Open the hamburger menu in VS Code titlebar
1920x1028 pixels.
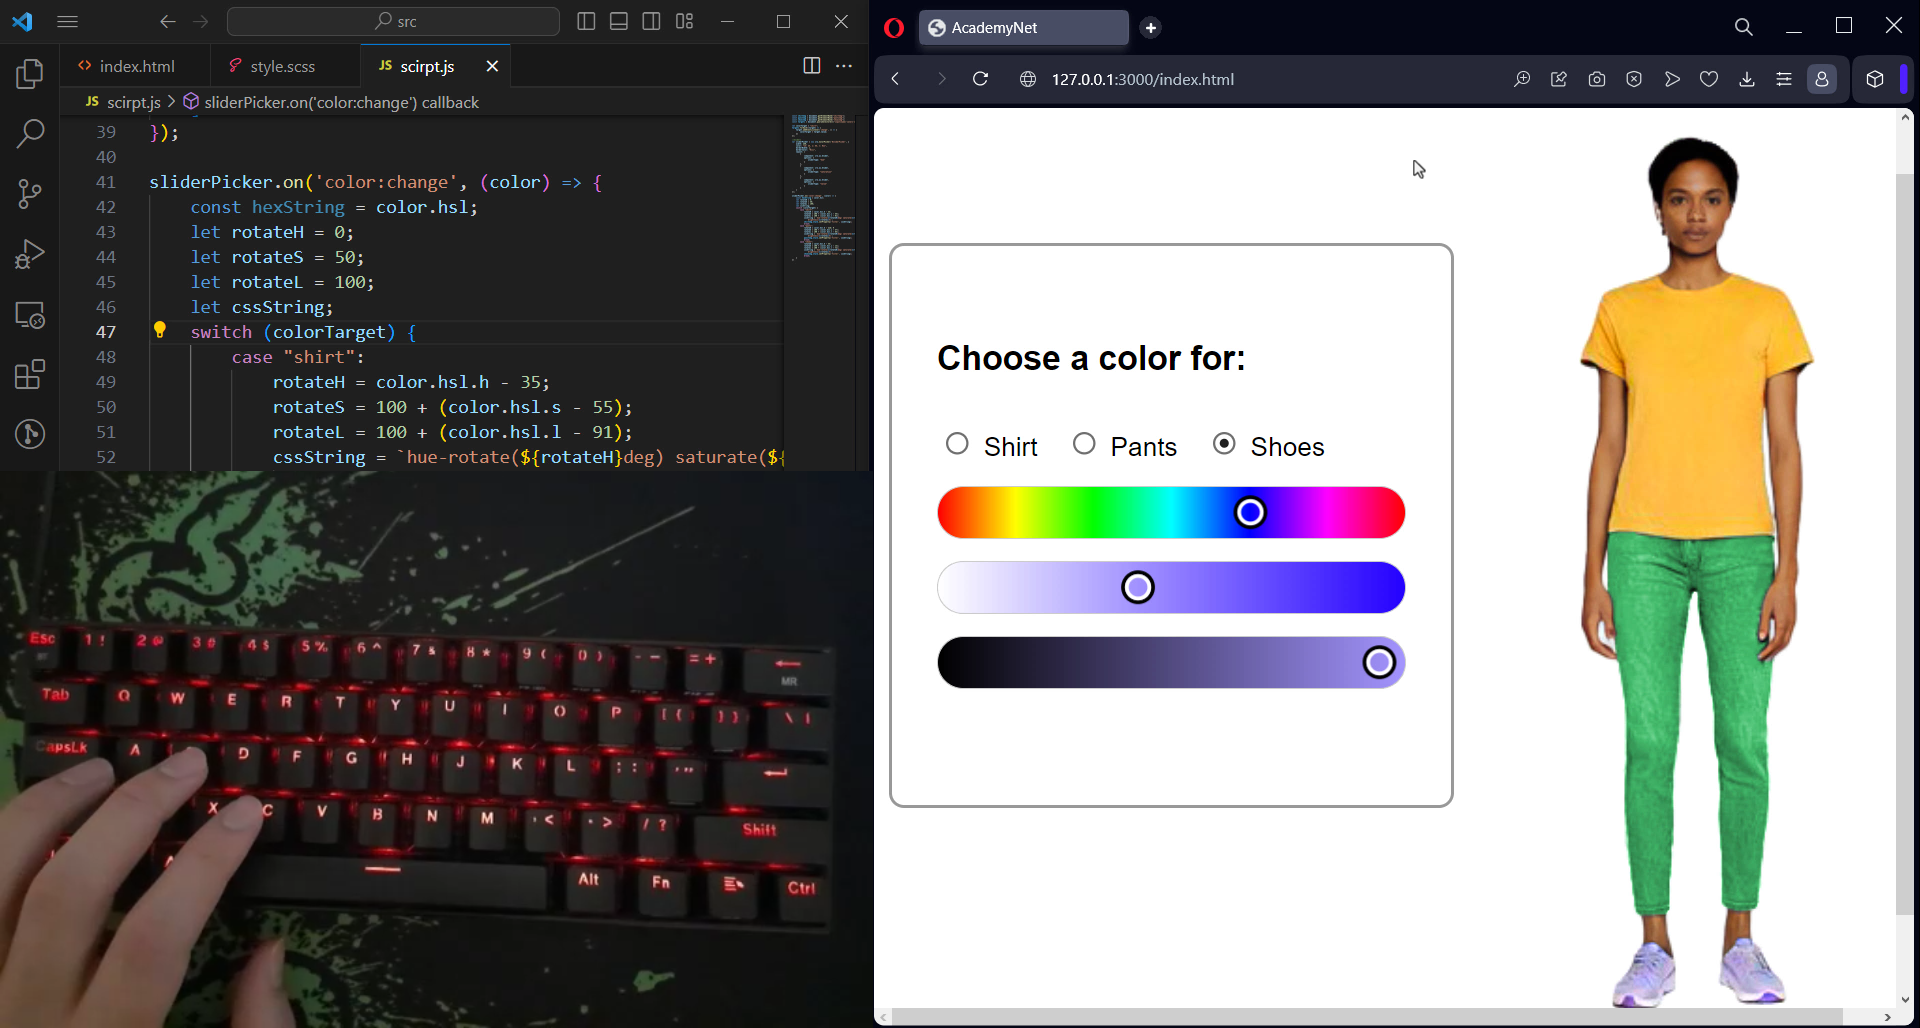(67, 21)
